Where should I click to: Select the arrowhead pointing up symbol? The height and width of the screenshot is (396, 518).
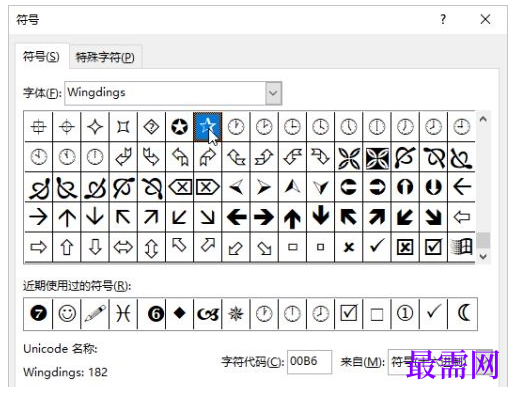(292, 187)
